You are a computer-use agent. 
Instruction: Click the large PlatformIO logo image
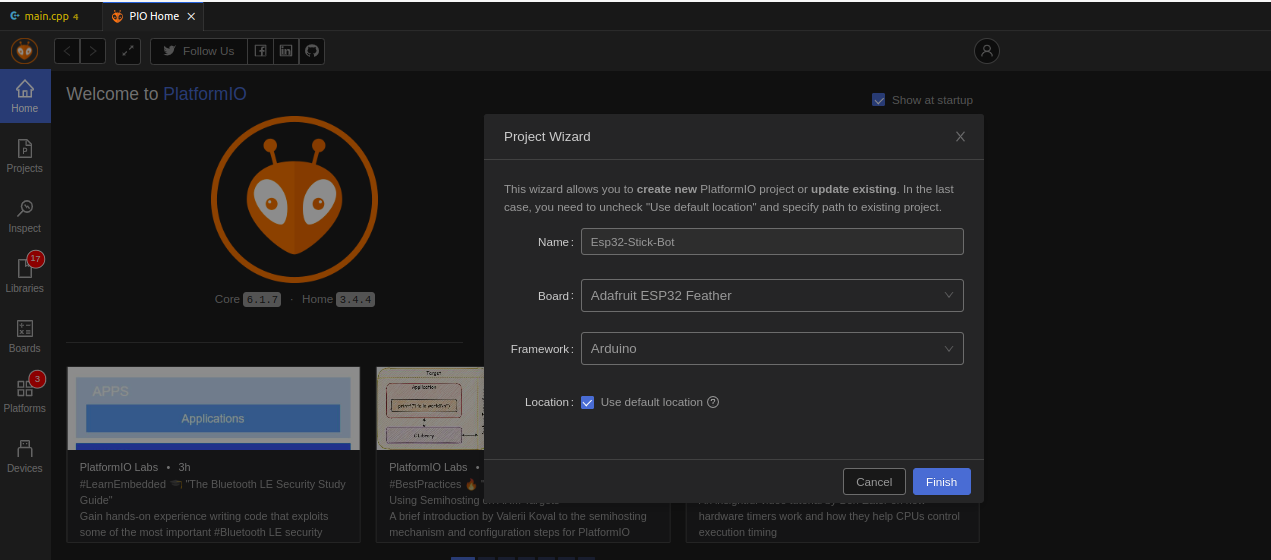[x=294, y=199]
